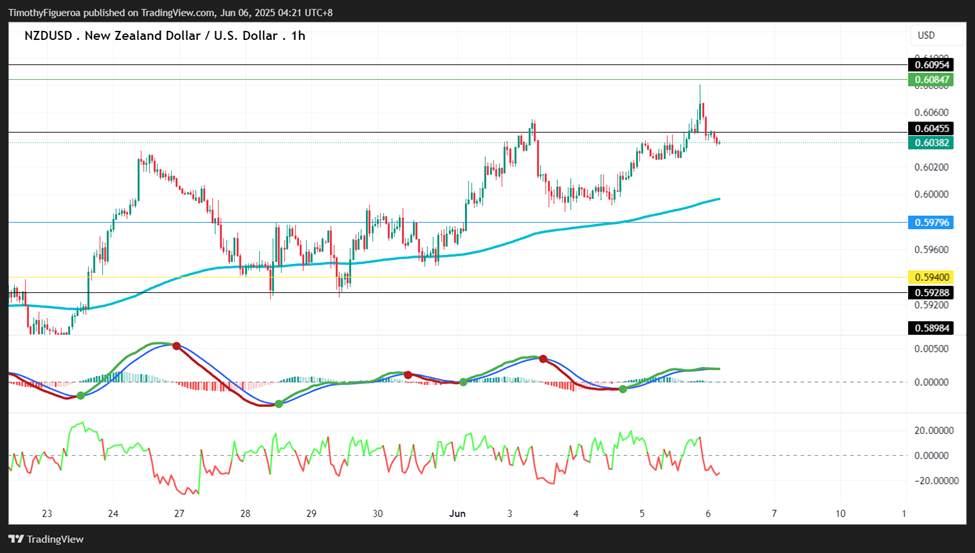Click the cyan moving average line end

point(718,199)
